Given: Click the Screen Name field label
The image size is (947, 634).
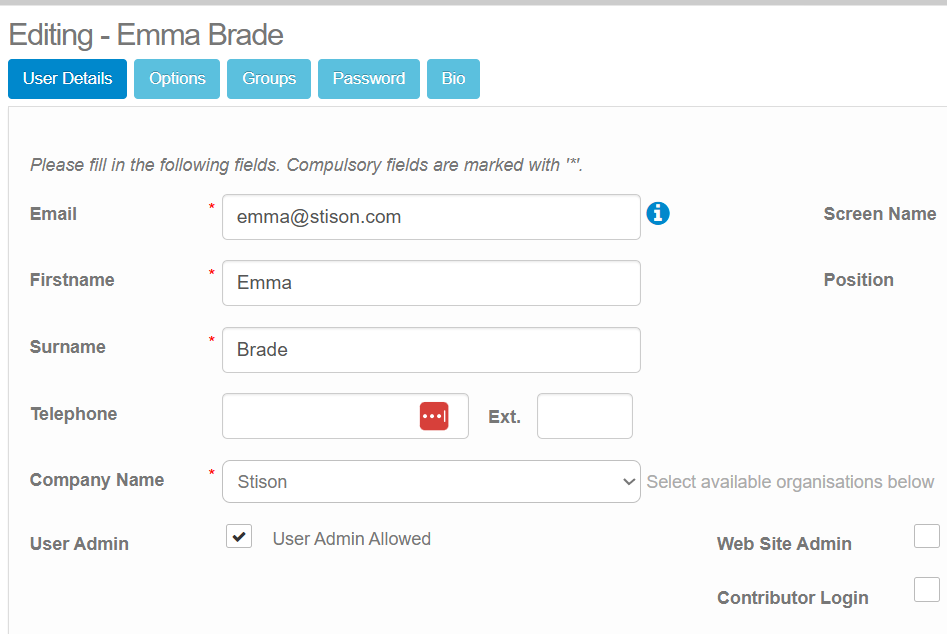Looking at the screenshot, I should coord(879,214).
